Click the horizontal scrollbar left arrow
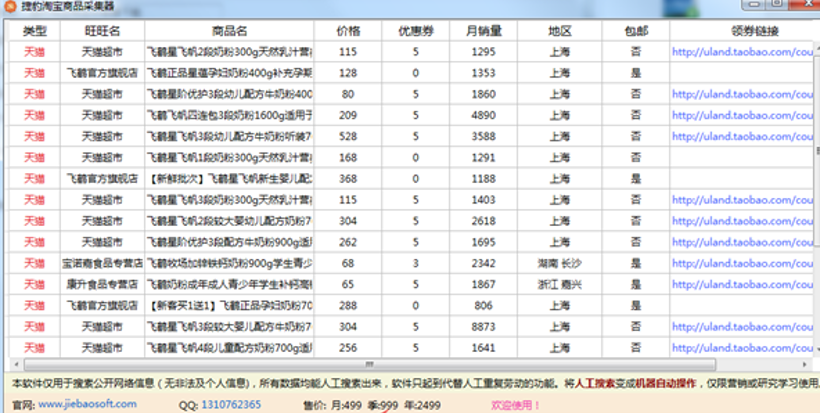The image size is (820, 413). (x=16, y=364)
